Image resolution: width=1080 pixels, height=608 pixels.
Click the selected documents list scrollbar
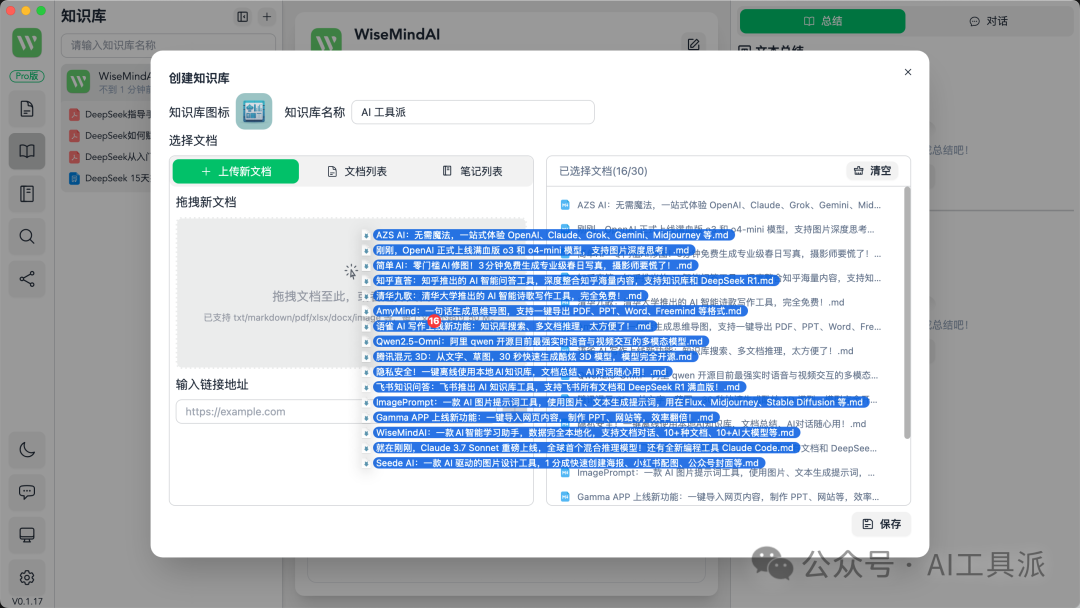coord(906,312)
